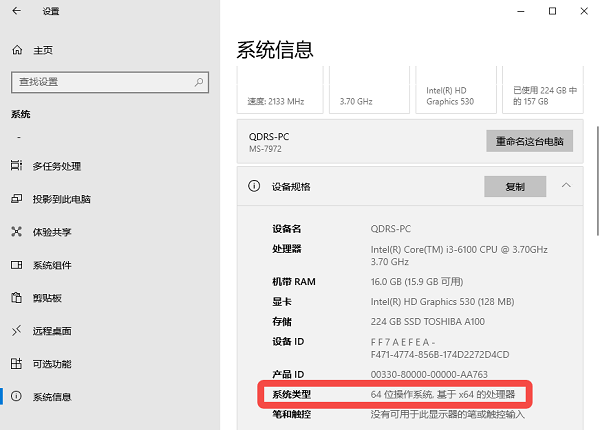
Task: Click the 设备 ID value
Action: coord(440,348)
